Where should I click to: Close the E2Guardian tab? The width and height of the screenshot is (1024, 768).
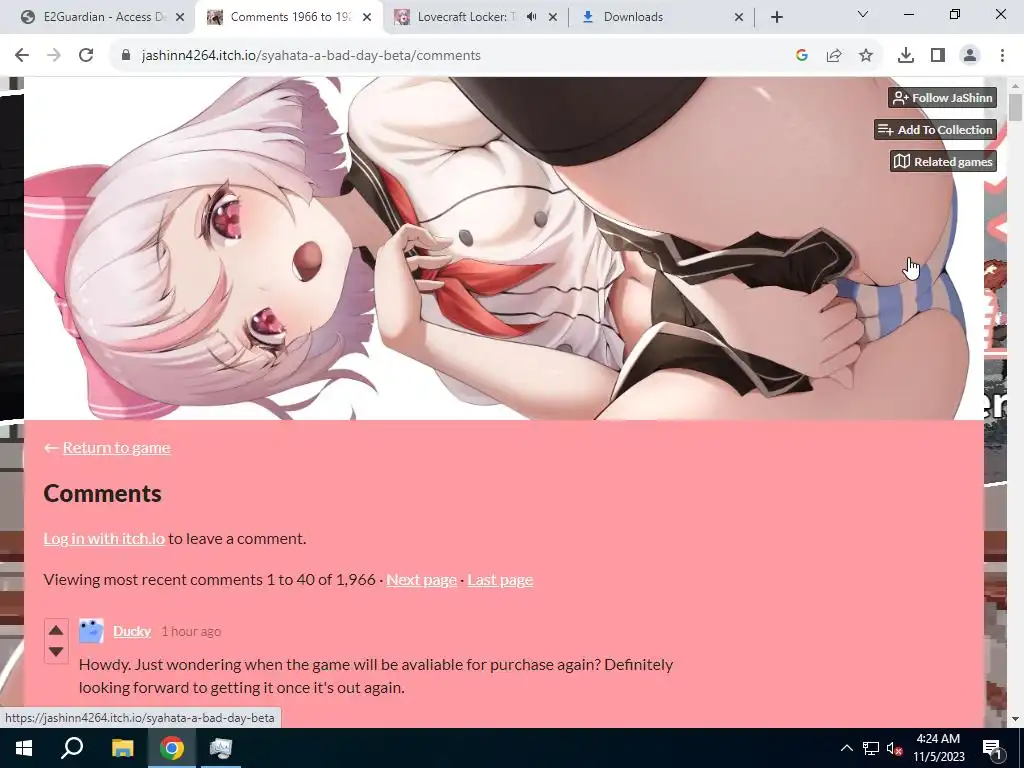pos(181,17)
